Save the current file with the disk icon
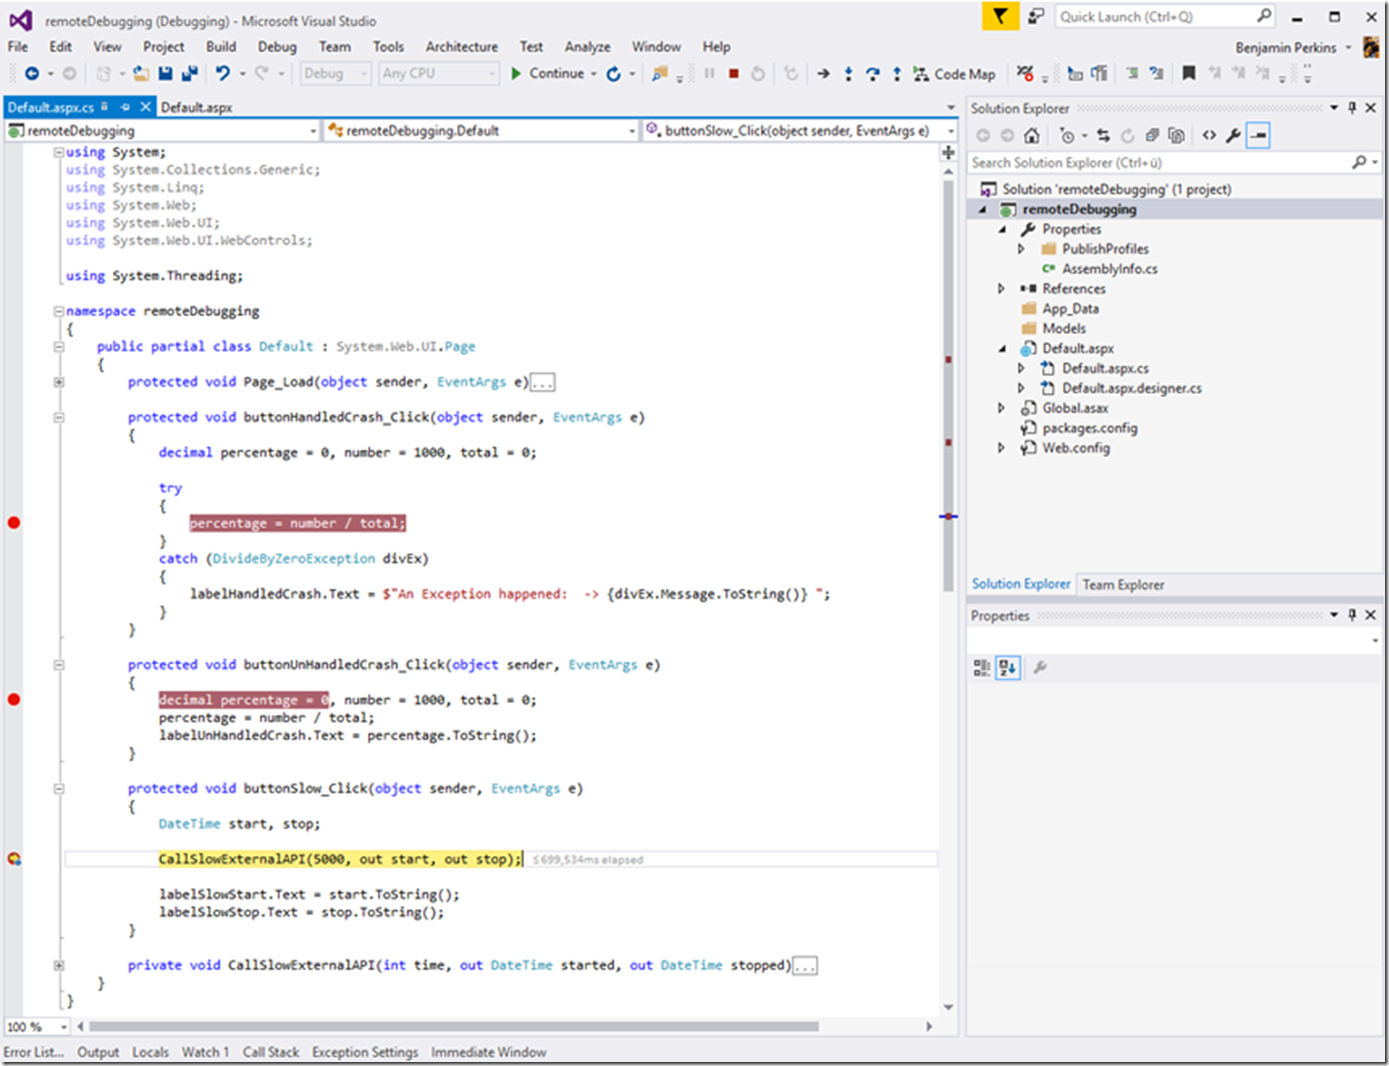This screenshot has height=1066, width=1389. click(166, 73)
